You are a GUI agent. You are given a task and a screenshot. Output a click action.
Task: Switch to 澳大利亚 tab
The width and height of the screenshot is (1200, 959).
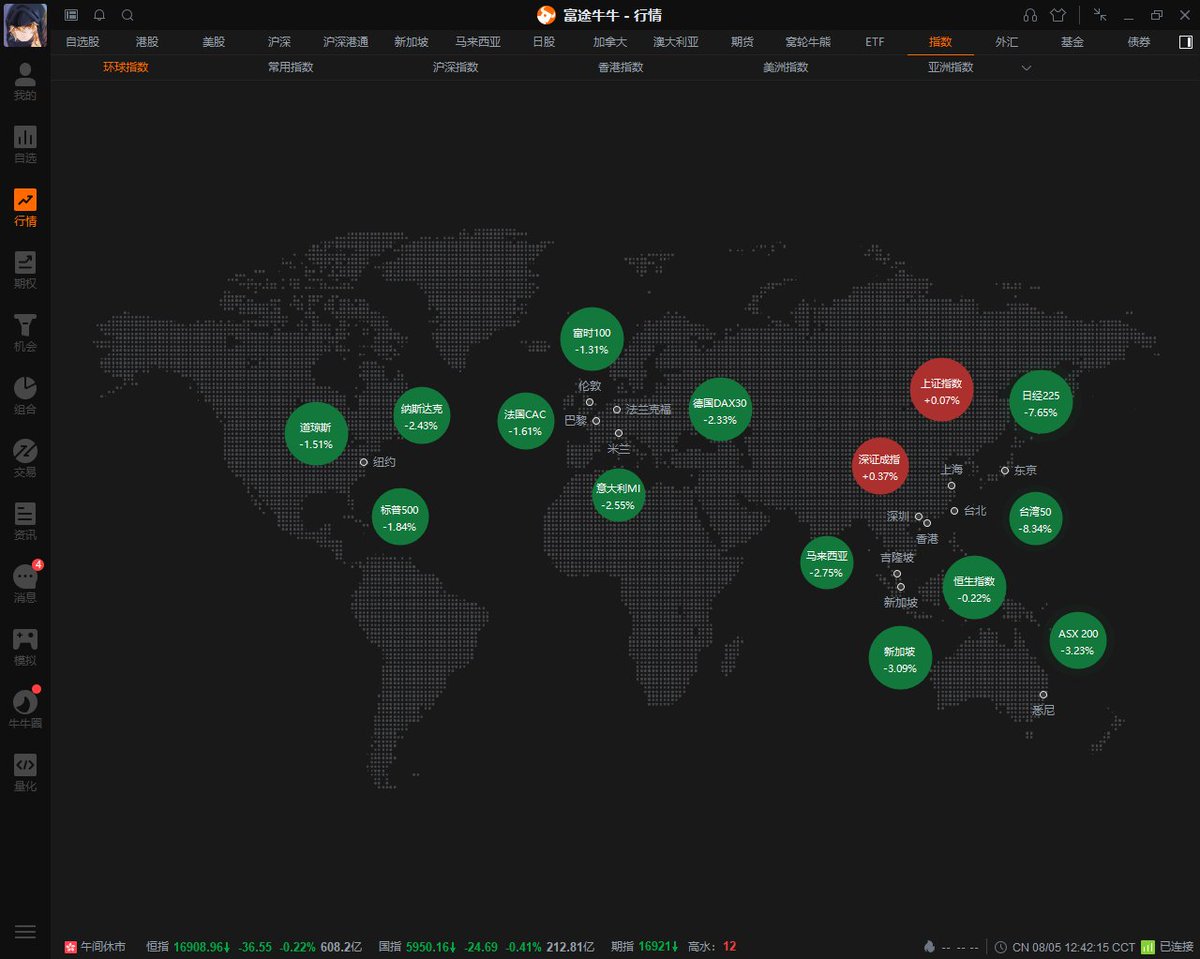pyautogui.click(x=676, y=42)
